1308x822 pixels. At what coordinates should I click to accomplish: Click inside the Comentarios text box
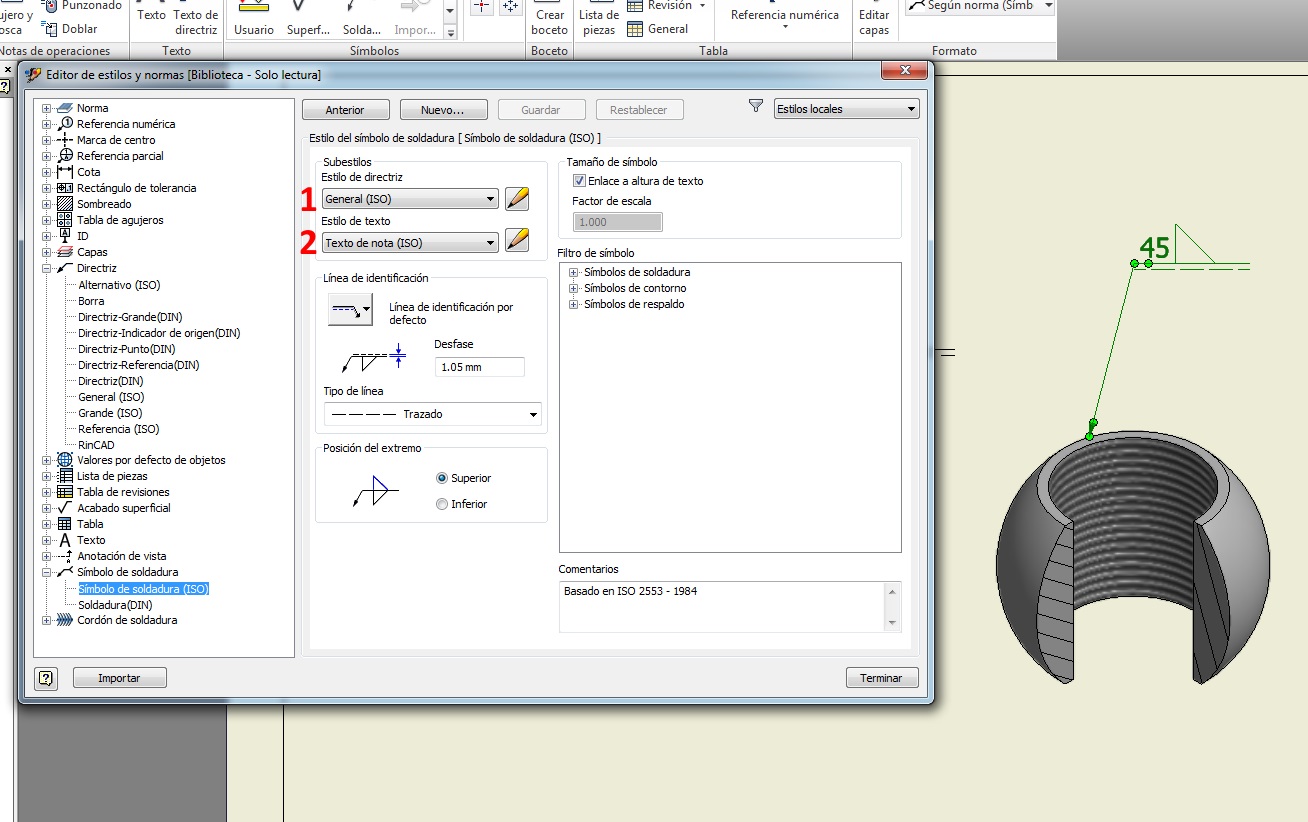(723, 607)
